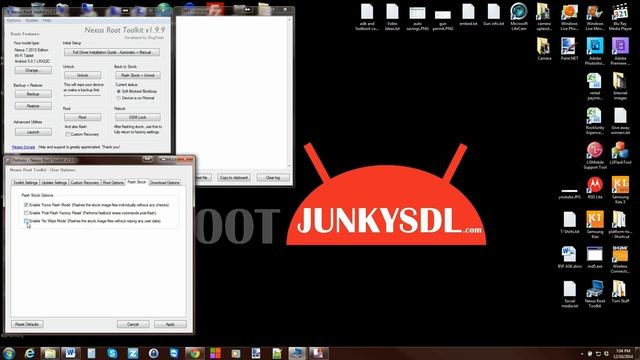Screen dimensions: 640x360
Task: Click Reset Defaults button
Action: [x=27, y=324]
